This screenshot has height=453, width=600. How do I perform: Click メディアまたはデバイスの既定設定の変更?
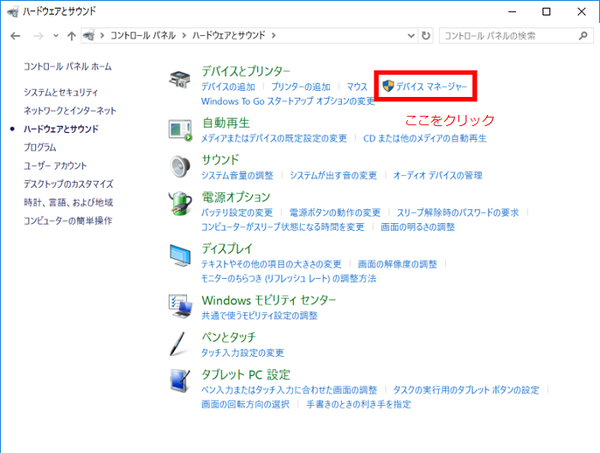(x=274, y=139)
